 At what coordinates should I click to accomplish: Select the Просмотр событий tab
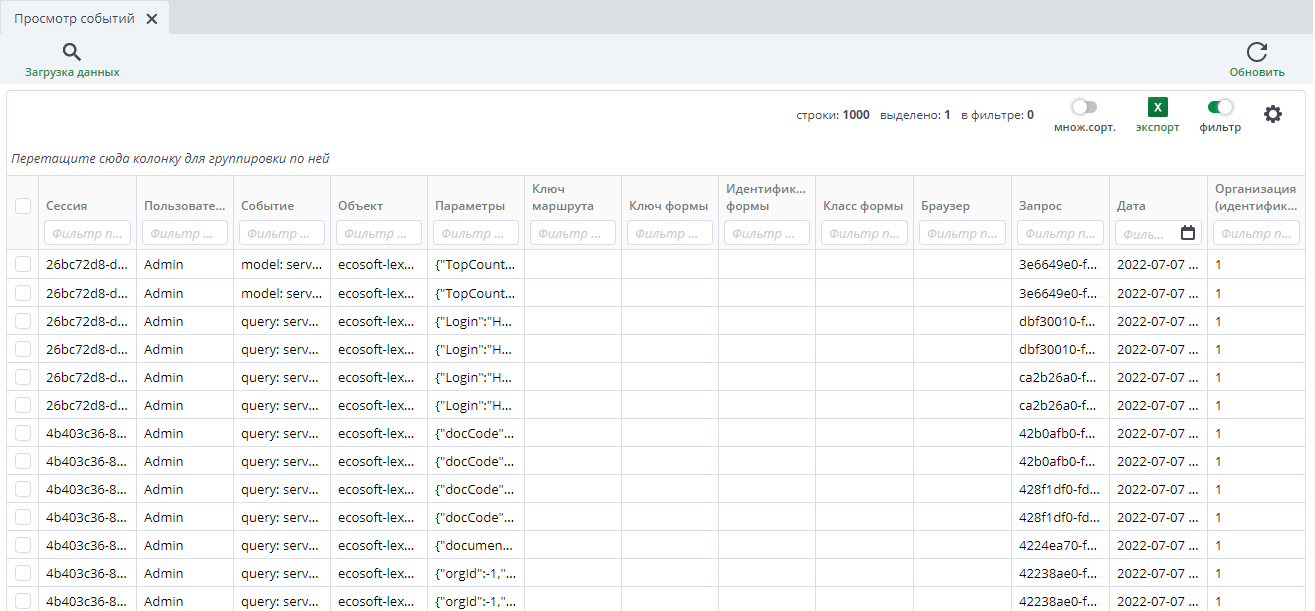click(74, 19)
